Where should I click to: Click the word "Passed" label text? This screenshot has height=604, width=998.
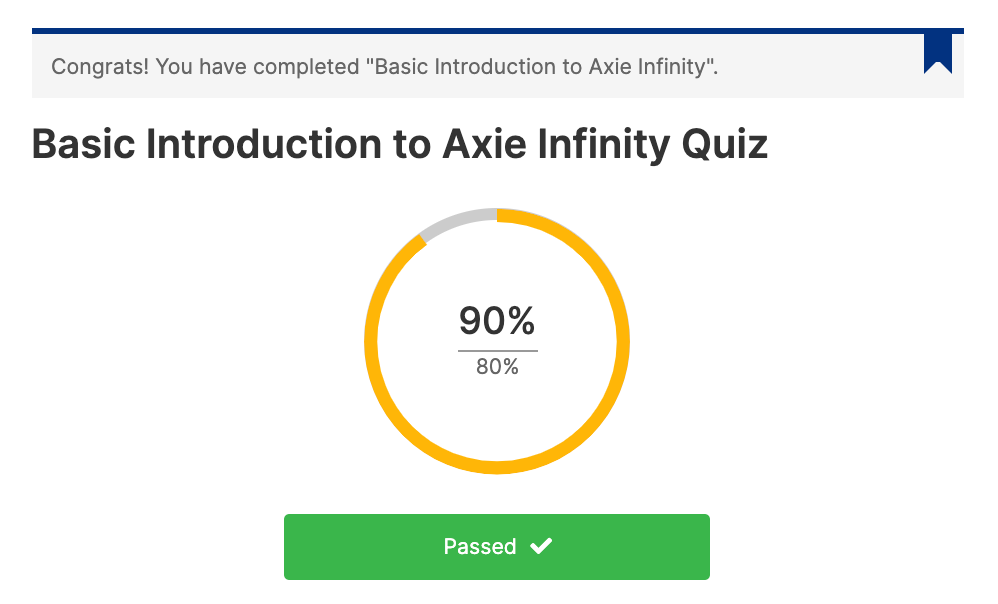pyautogui.click(x=480, y=547)
